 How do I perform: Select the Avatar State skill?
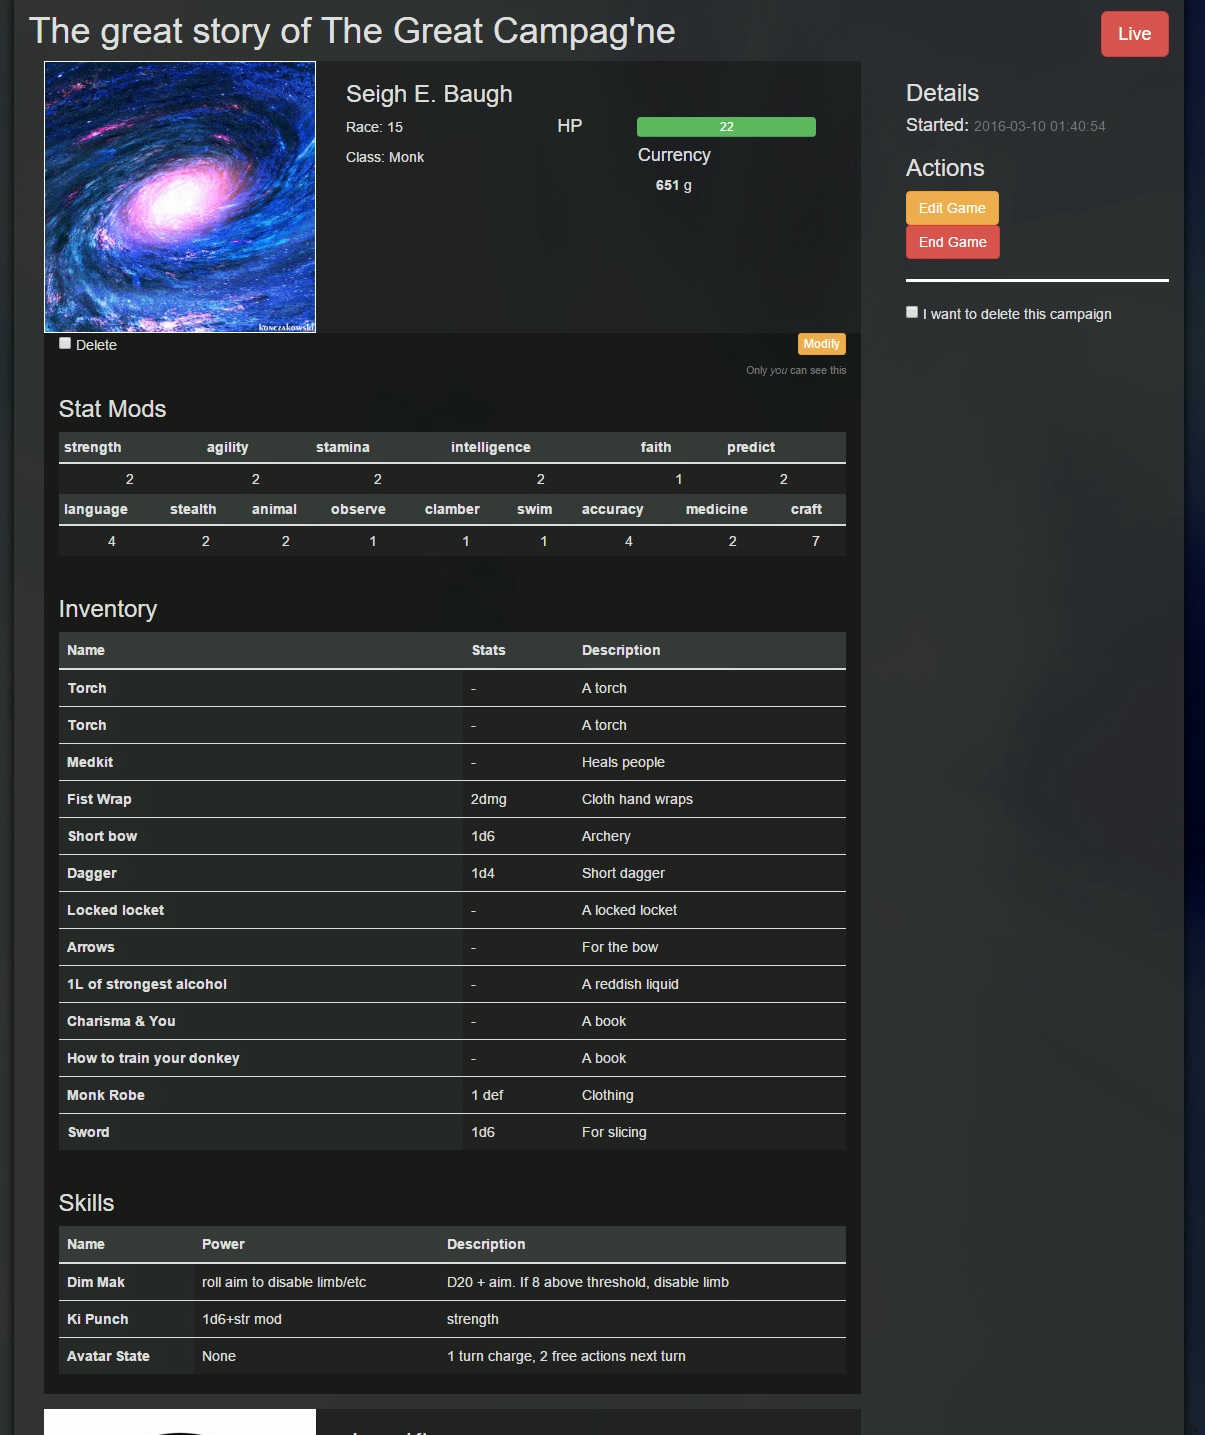click(108, 1356)
